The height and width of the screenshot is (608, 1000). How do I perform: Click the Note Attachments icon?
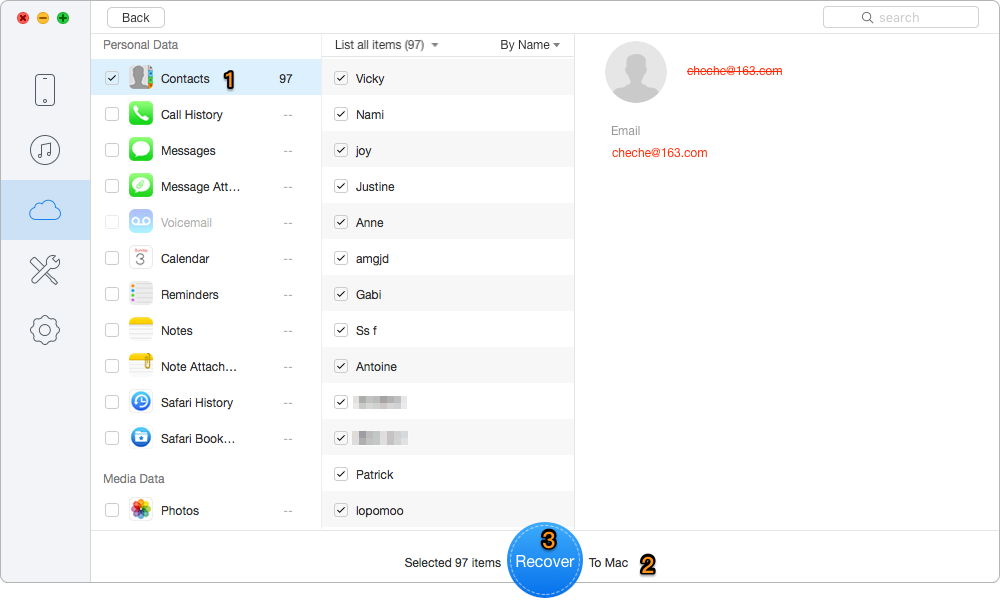pyautogui.click(x=141, y=366)
